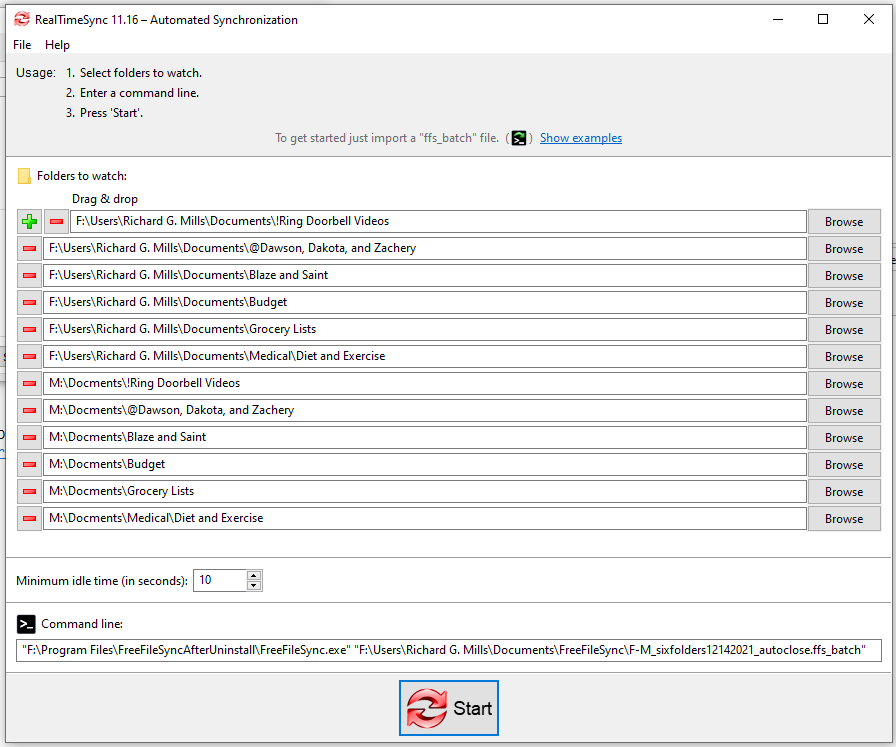Open the File menu
The width and height of the screenshot is (896, 747).
[22, 45]
